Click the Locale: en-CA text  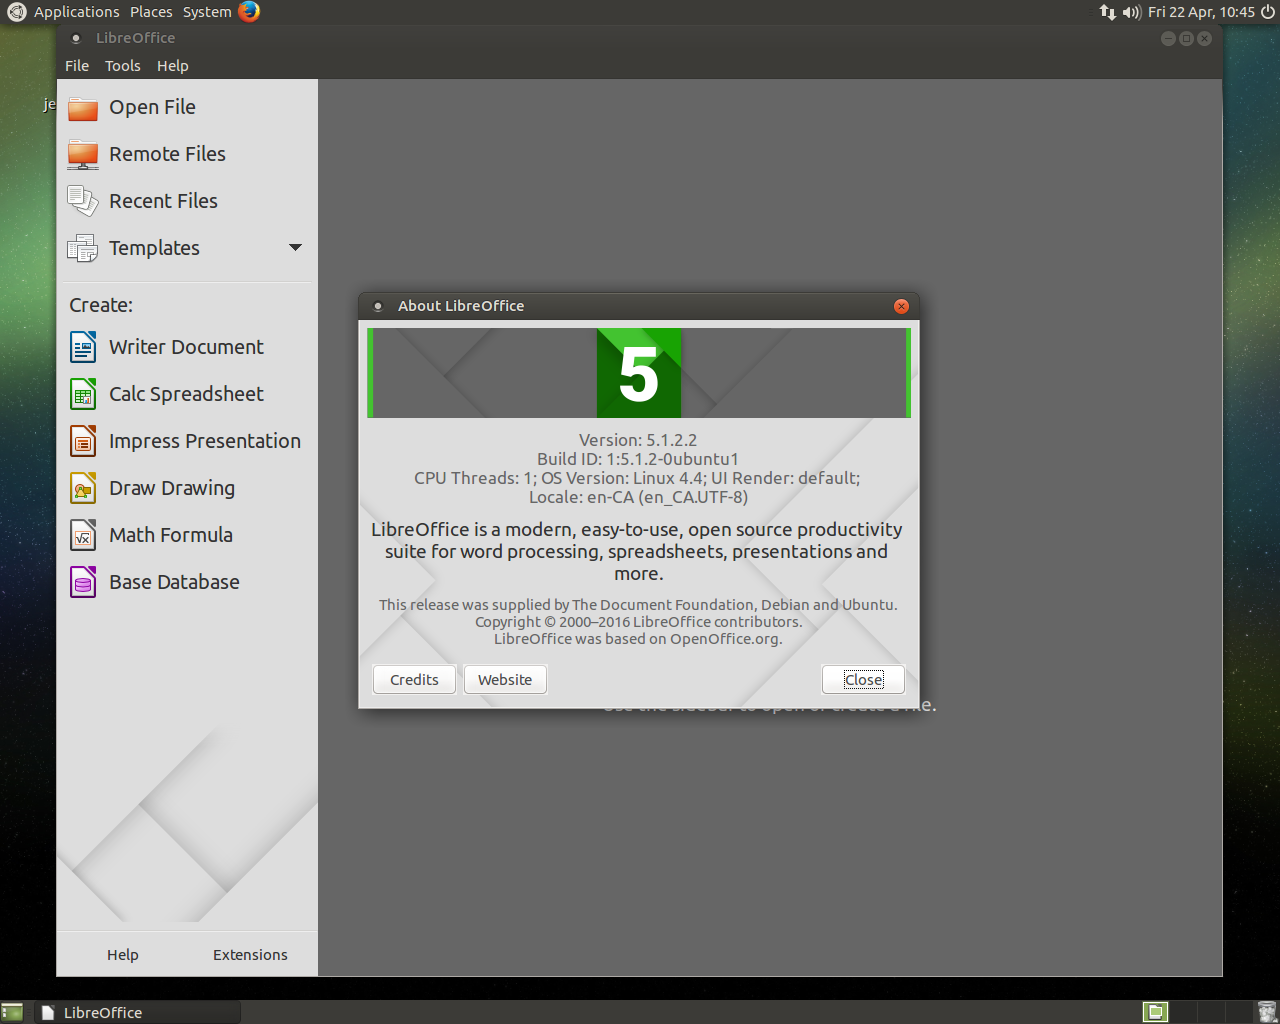click(x=638, y=497)
